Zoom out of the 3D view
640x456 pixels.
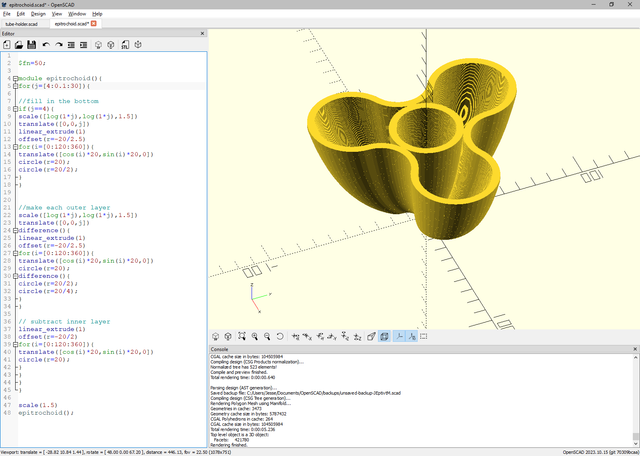267,336
